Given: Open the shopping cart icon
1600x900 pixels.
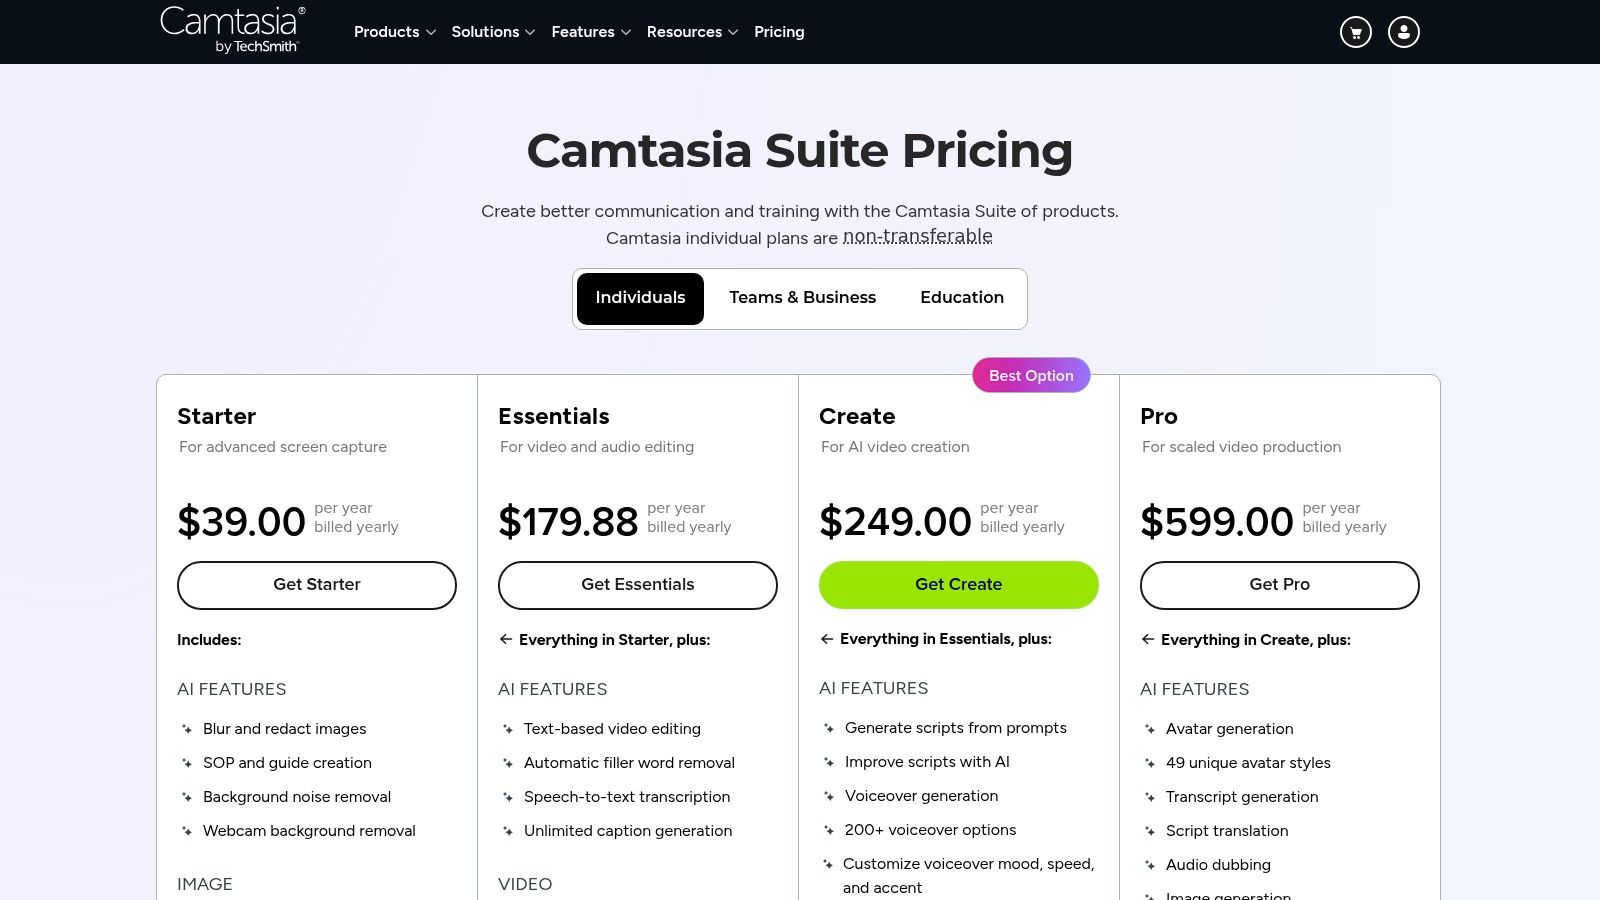Looking at the screenshot, I should [1356, 32].
